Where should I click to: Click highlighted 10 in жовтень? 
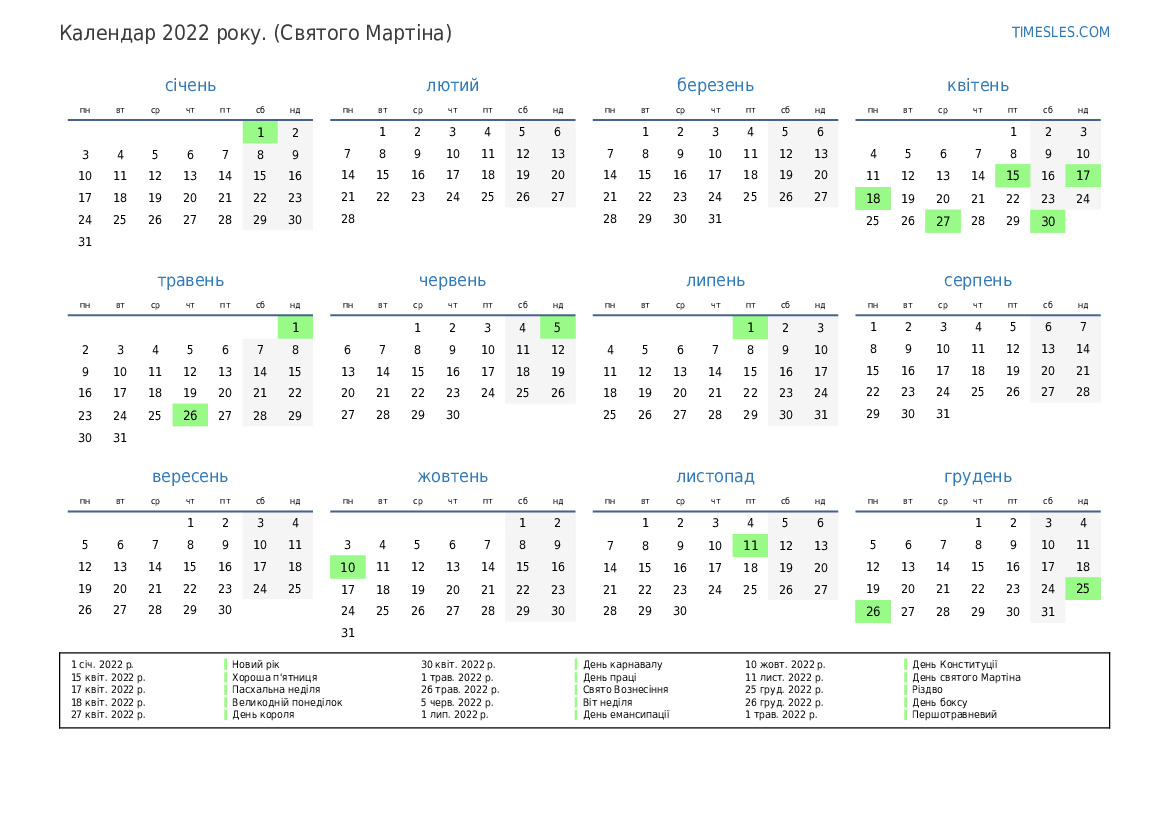[347, 567]
